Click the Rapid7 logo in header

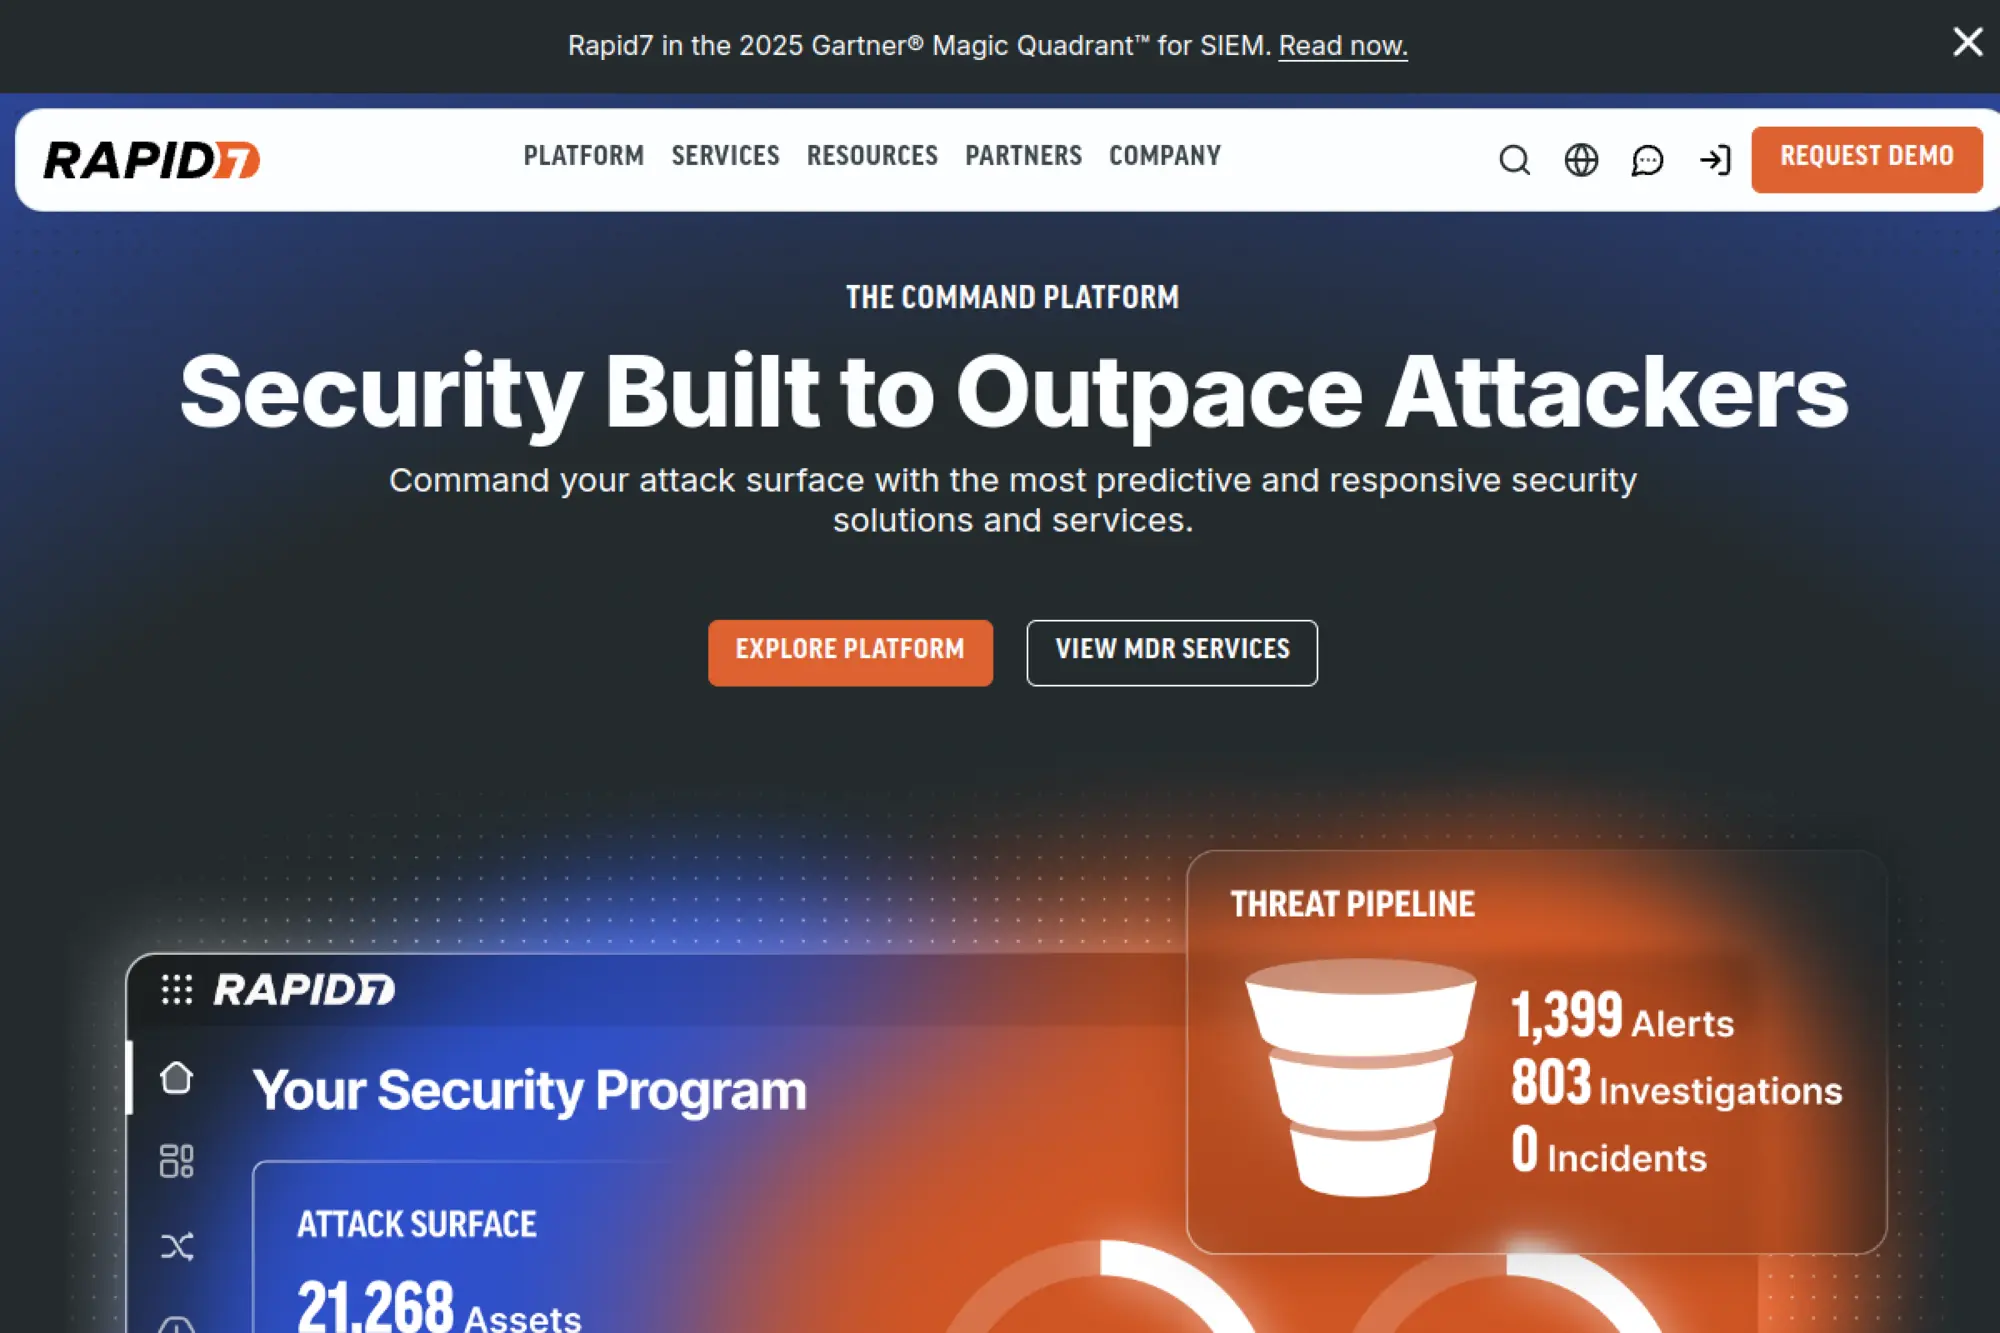pos(152,160)
